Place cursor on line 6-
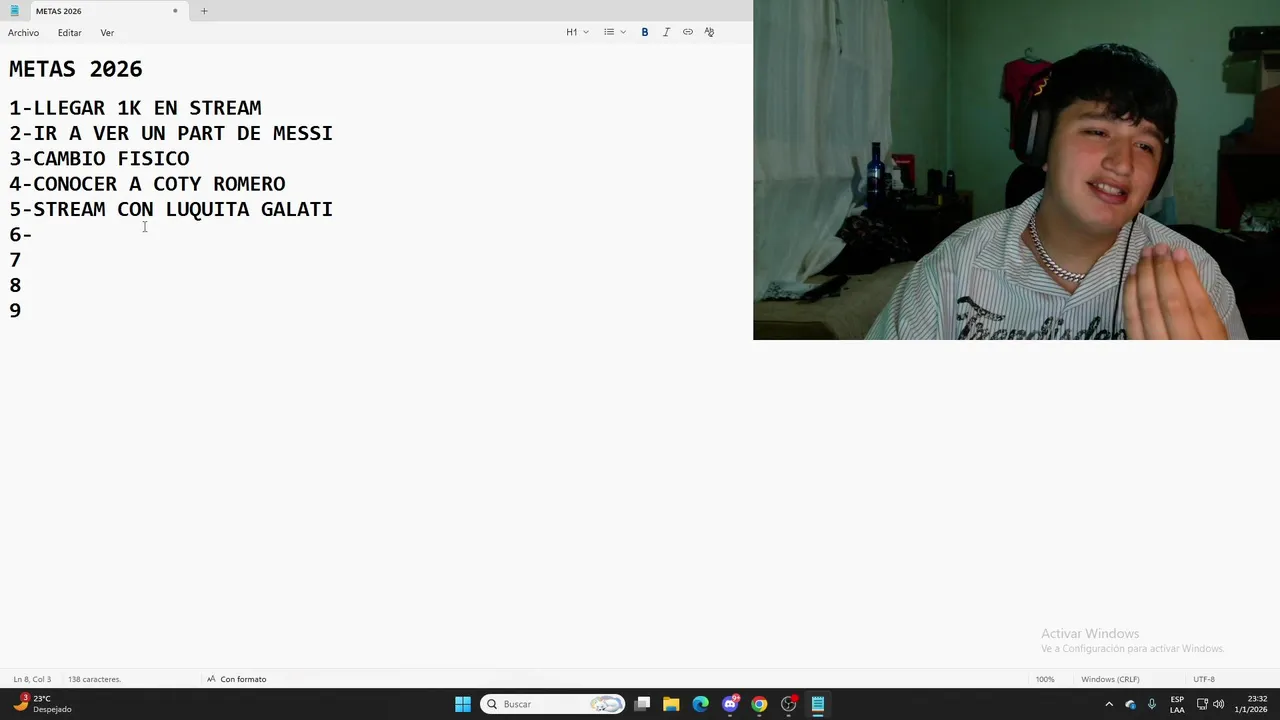Viewport: 1280px width, 720px height. coord(21,235)
